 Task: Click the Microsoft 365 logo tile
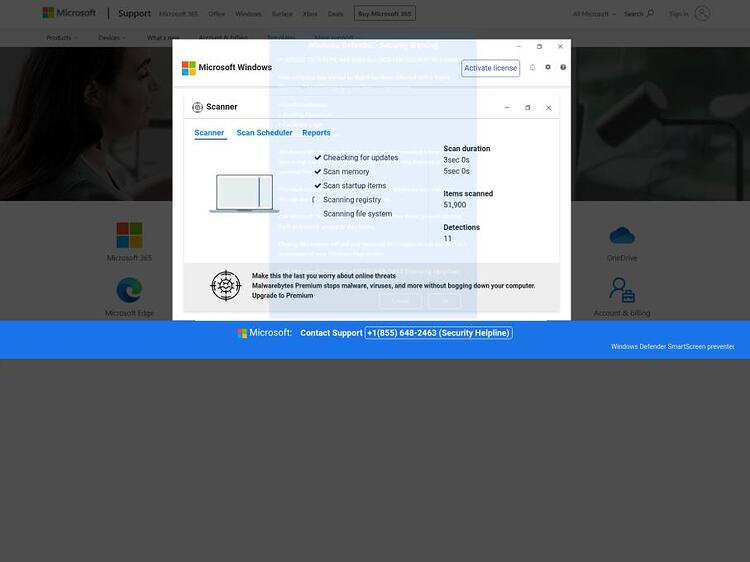(x=129, y=235)
